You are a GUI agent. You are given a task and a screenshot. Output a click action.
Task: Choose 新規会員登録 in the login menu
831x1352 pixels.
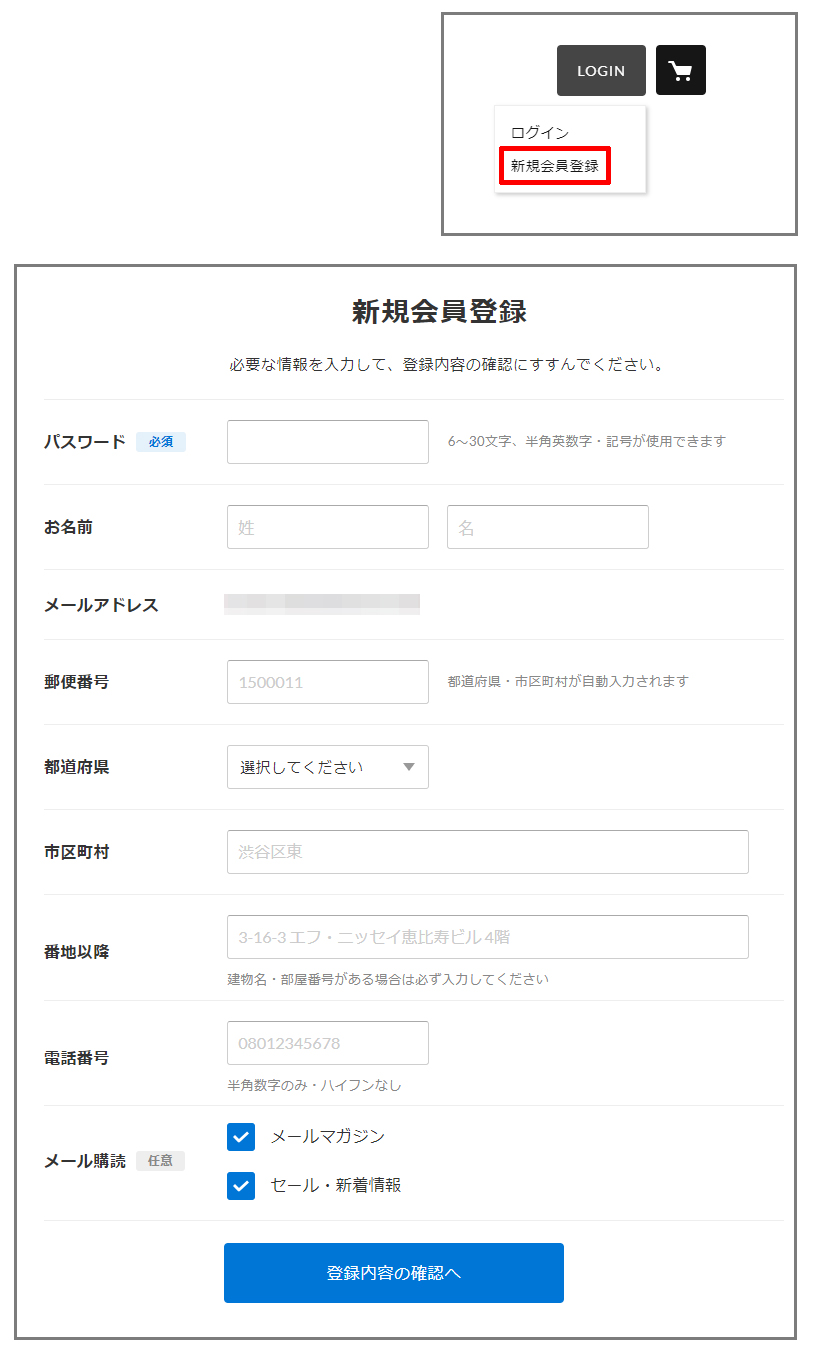click(x=555, y=166)
